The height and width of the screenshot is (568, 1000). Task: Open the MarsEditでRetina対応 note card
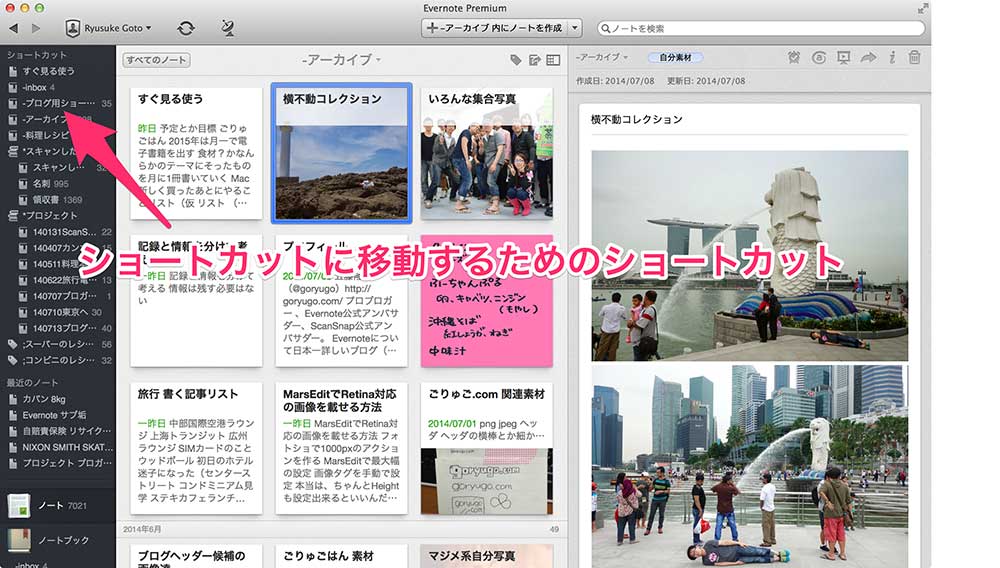342,448
